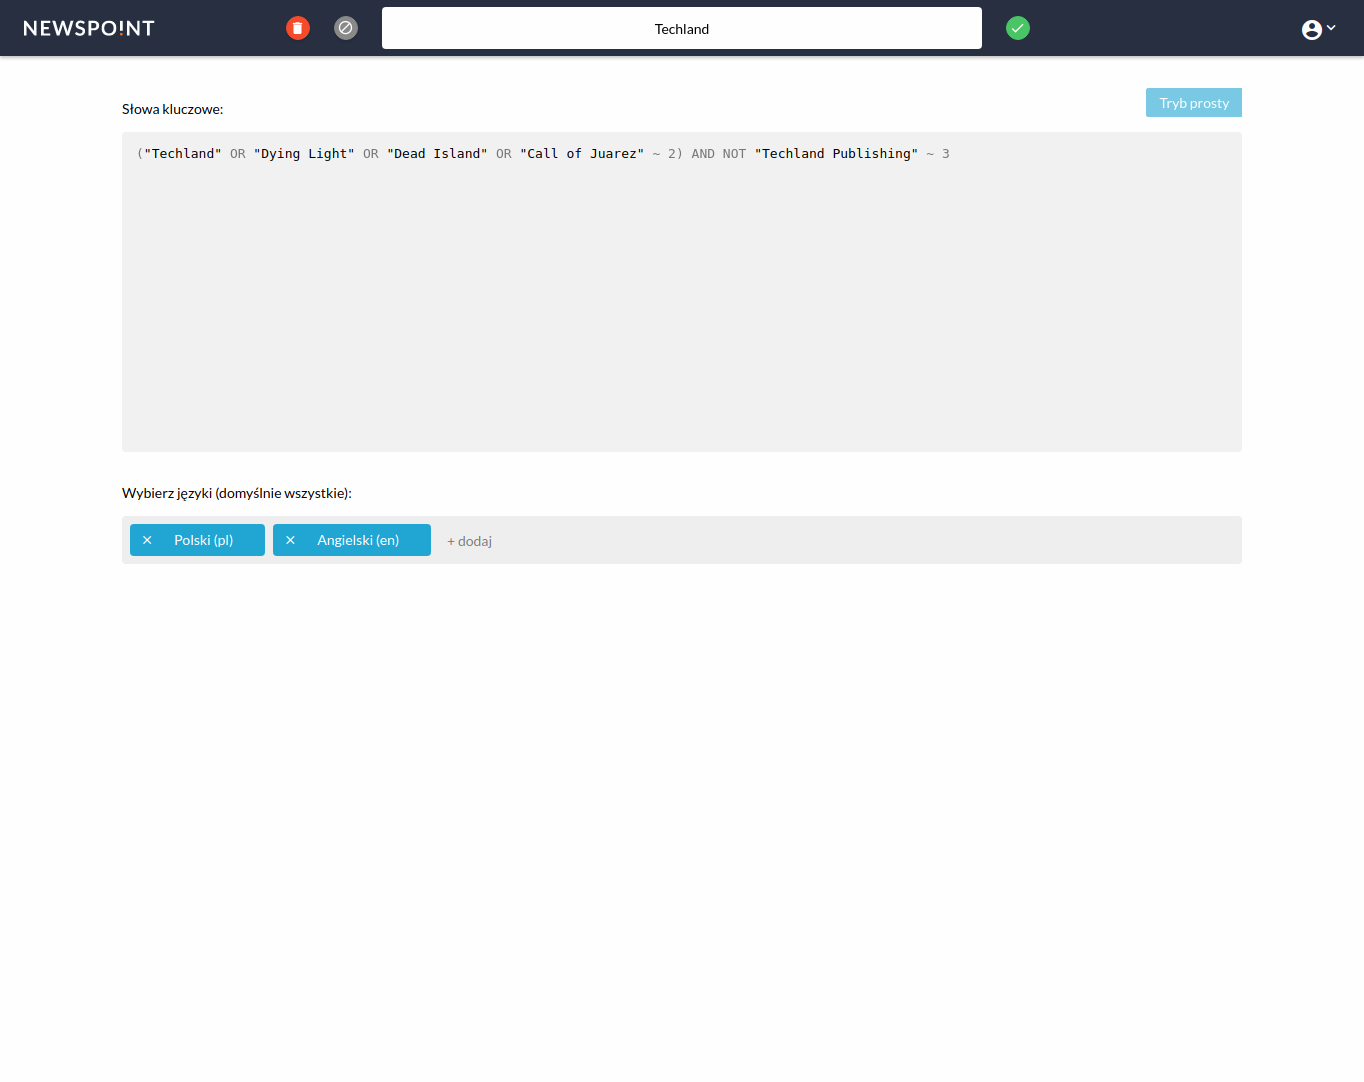Open the user account avatar icon
This screenshot has width=1364, height=1082.
pyautogui.click(x=1311, y=30)
